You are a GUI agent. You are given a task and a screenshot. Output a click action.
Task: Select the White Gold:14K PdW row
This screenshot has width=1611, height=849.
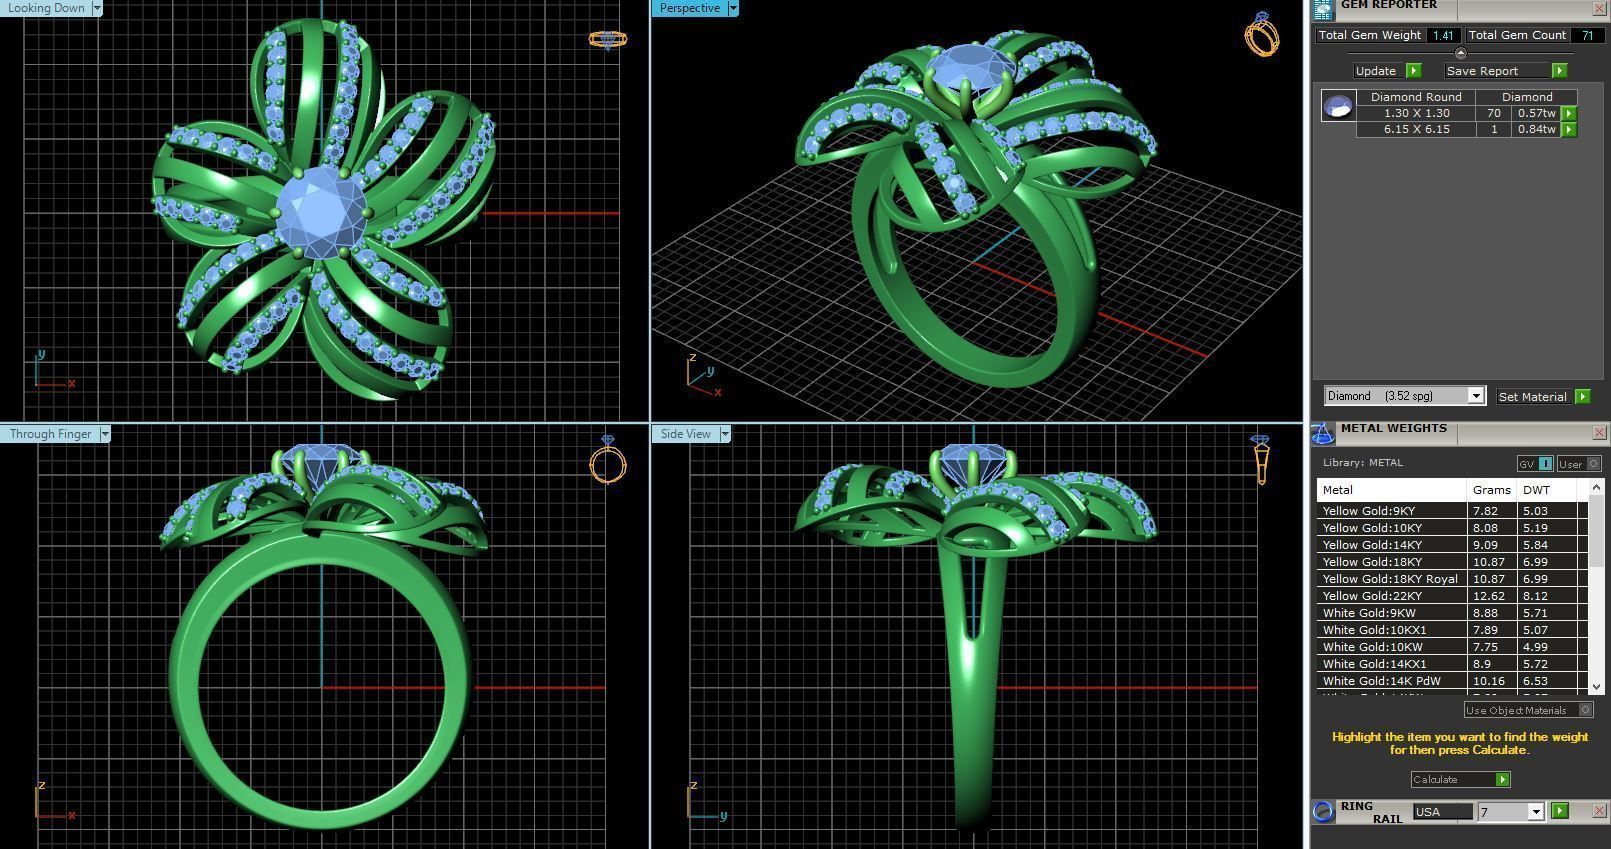pyautogui.click(x=1452, y=681)
